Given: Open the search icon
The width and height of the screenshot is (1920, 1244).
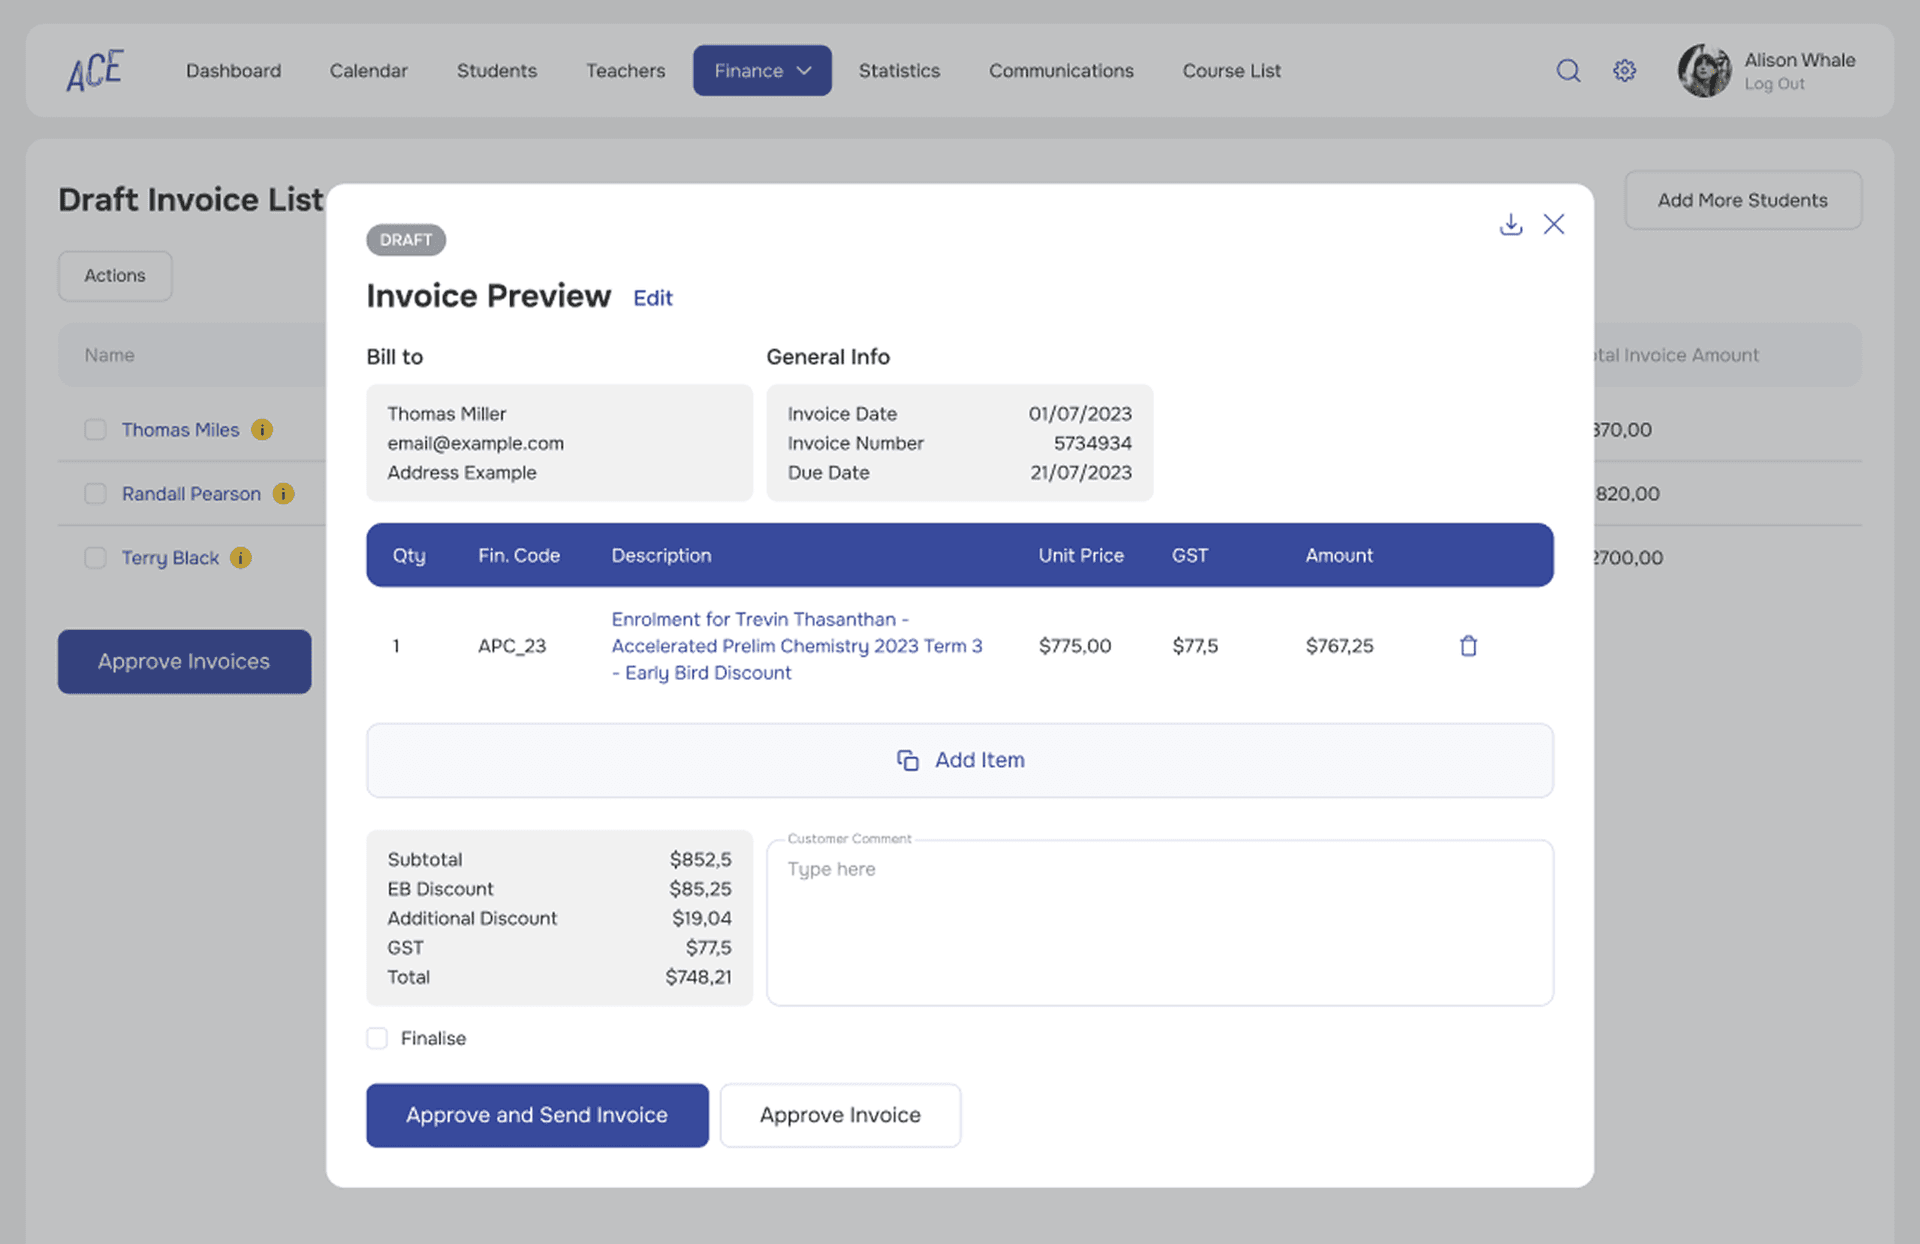Looking at the screenshot, I should click(1568, 70).
